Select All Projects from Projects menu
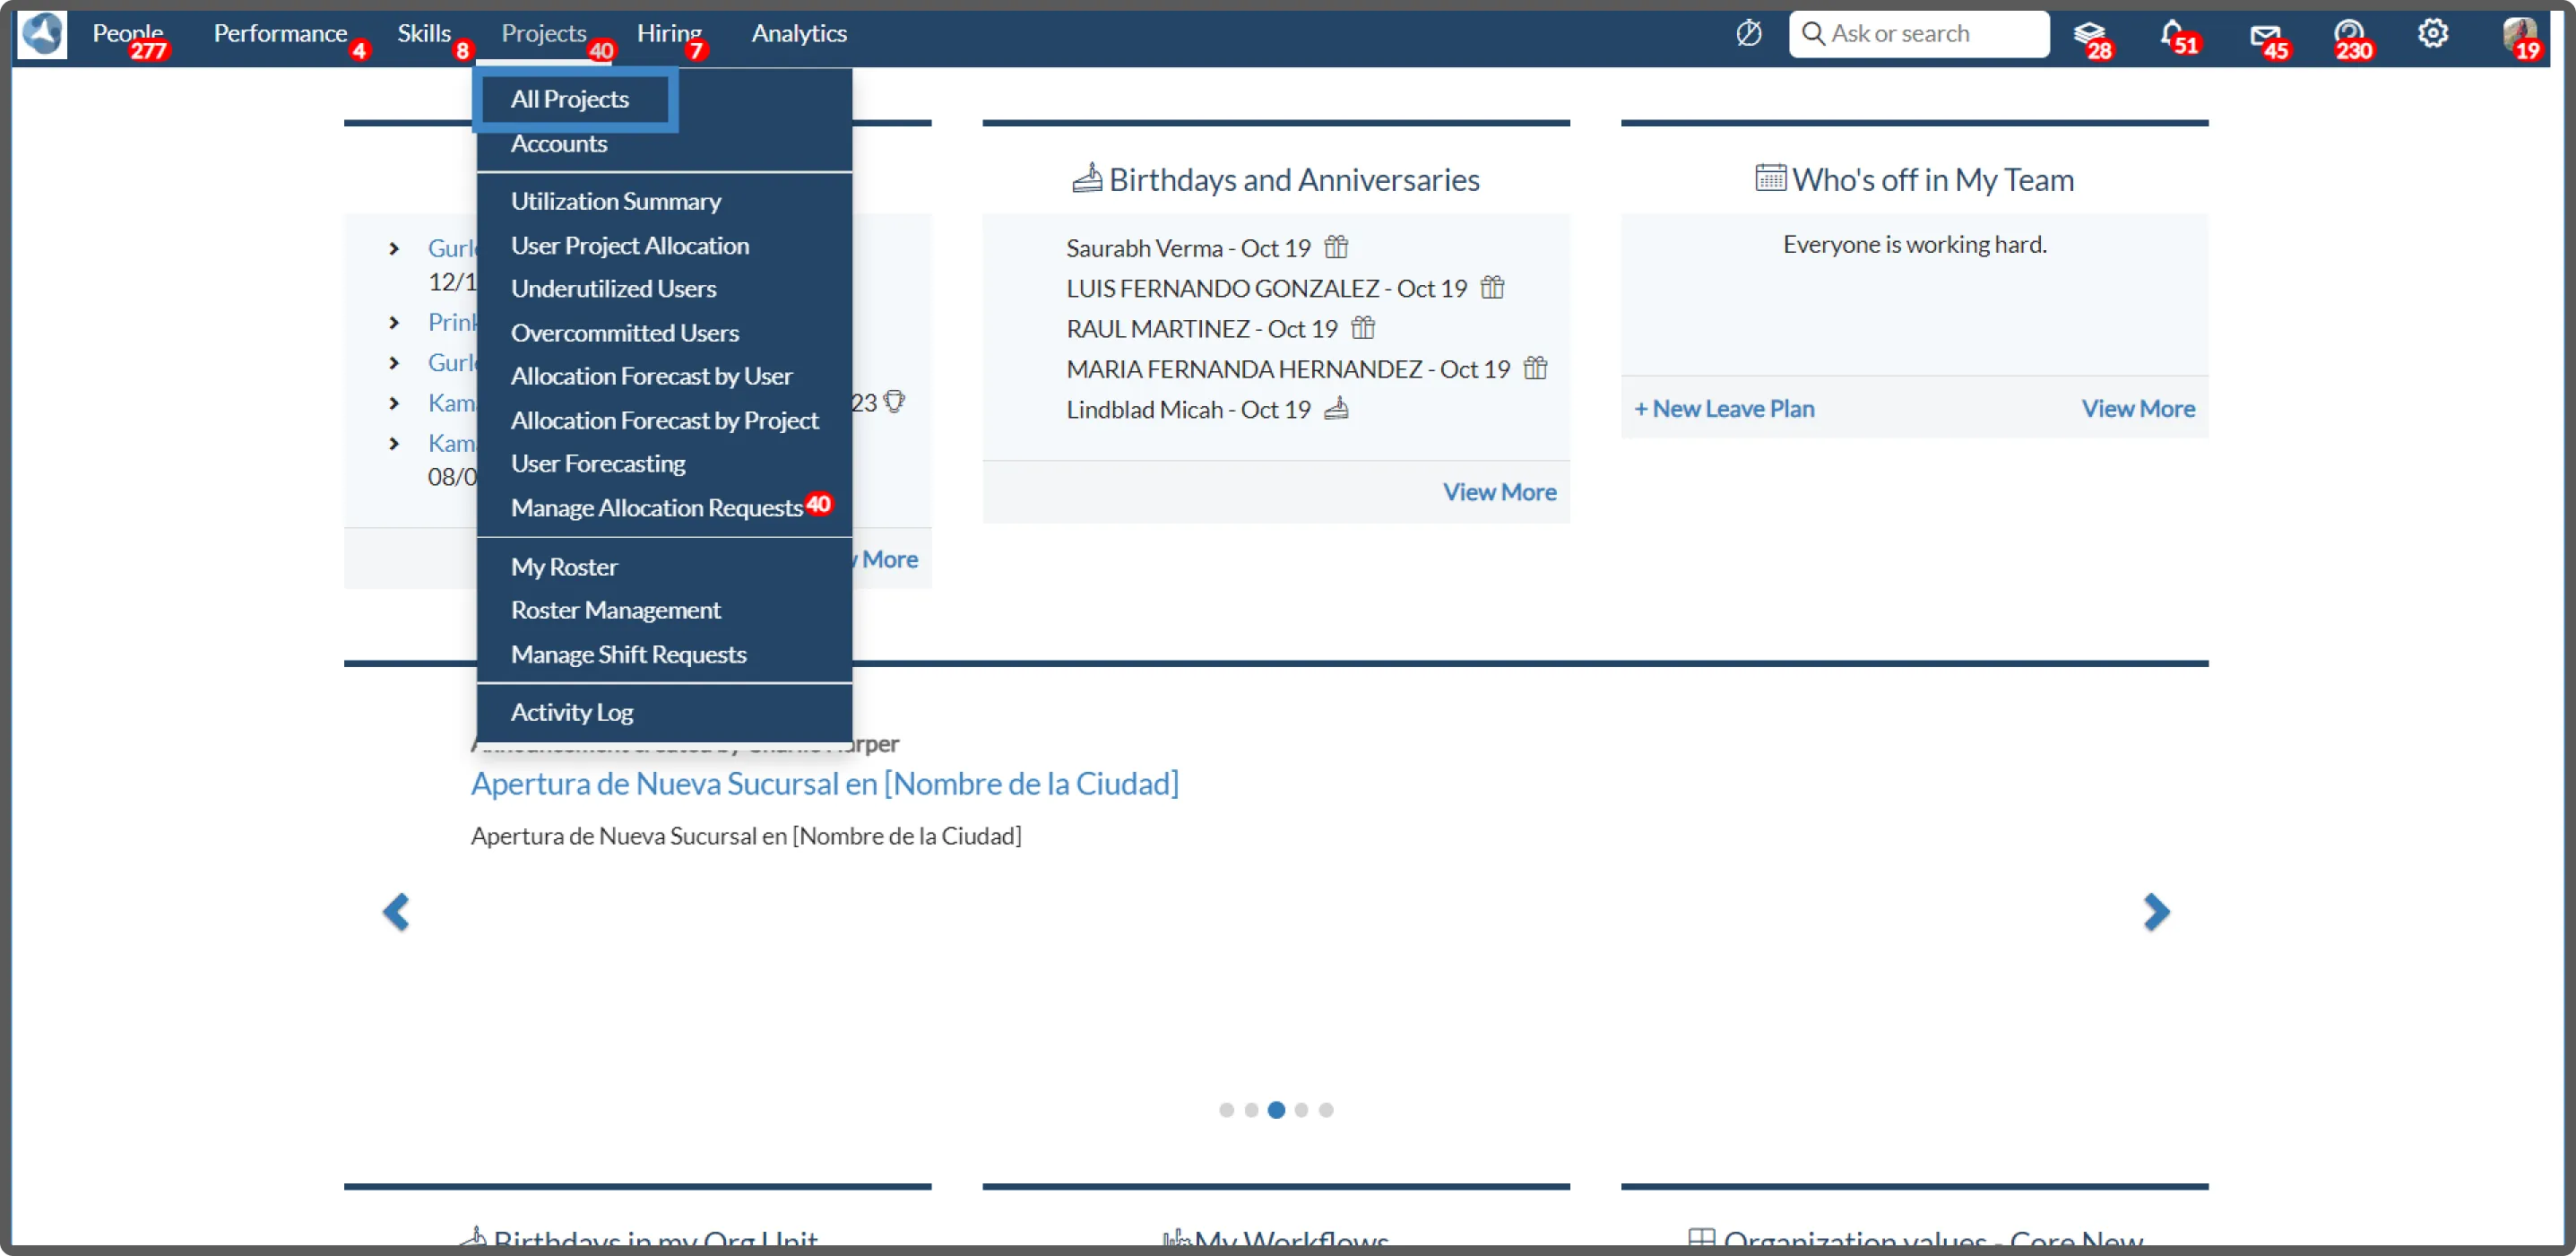The height and width of the screenshot is (1256, 2576). coord(570,99)
